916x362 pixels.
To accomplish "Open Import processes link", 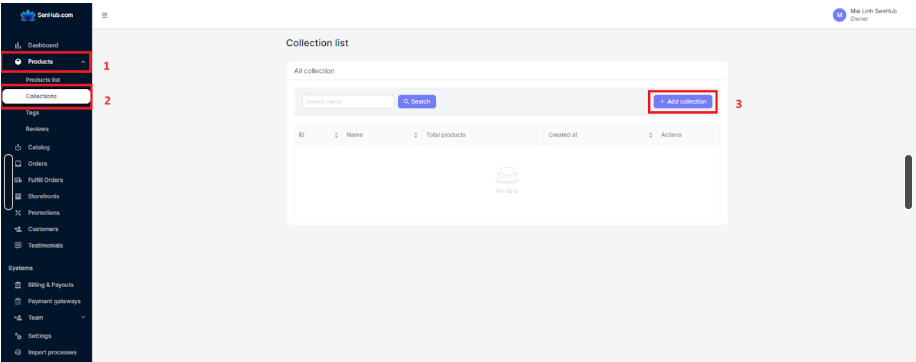I will pyautogui.click(x=52, y=352).
